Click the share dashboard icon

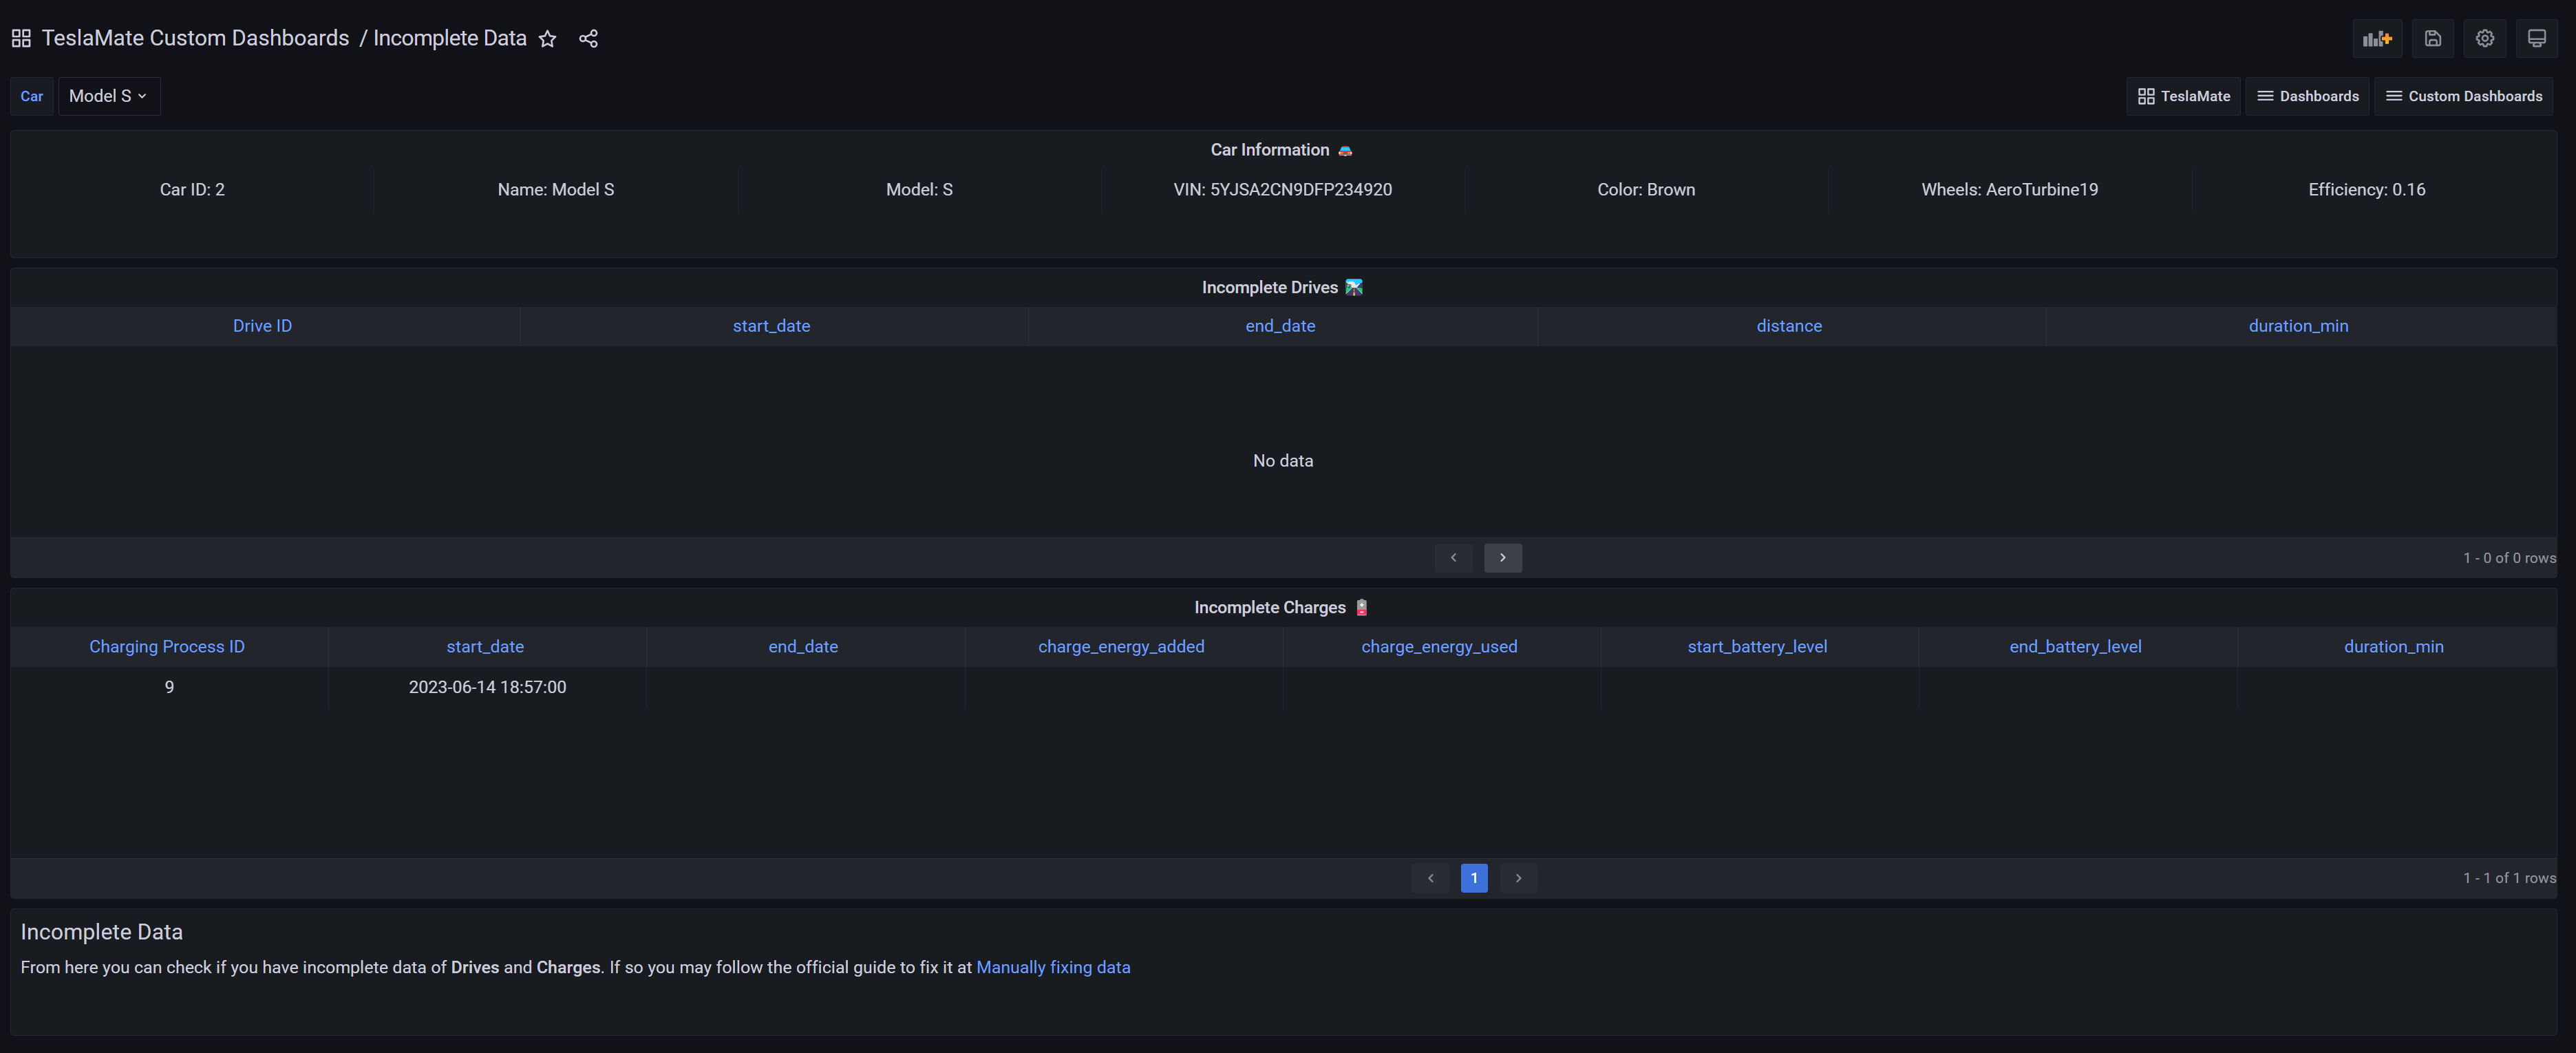[x=588, y=39]
